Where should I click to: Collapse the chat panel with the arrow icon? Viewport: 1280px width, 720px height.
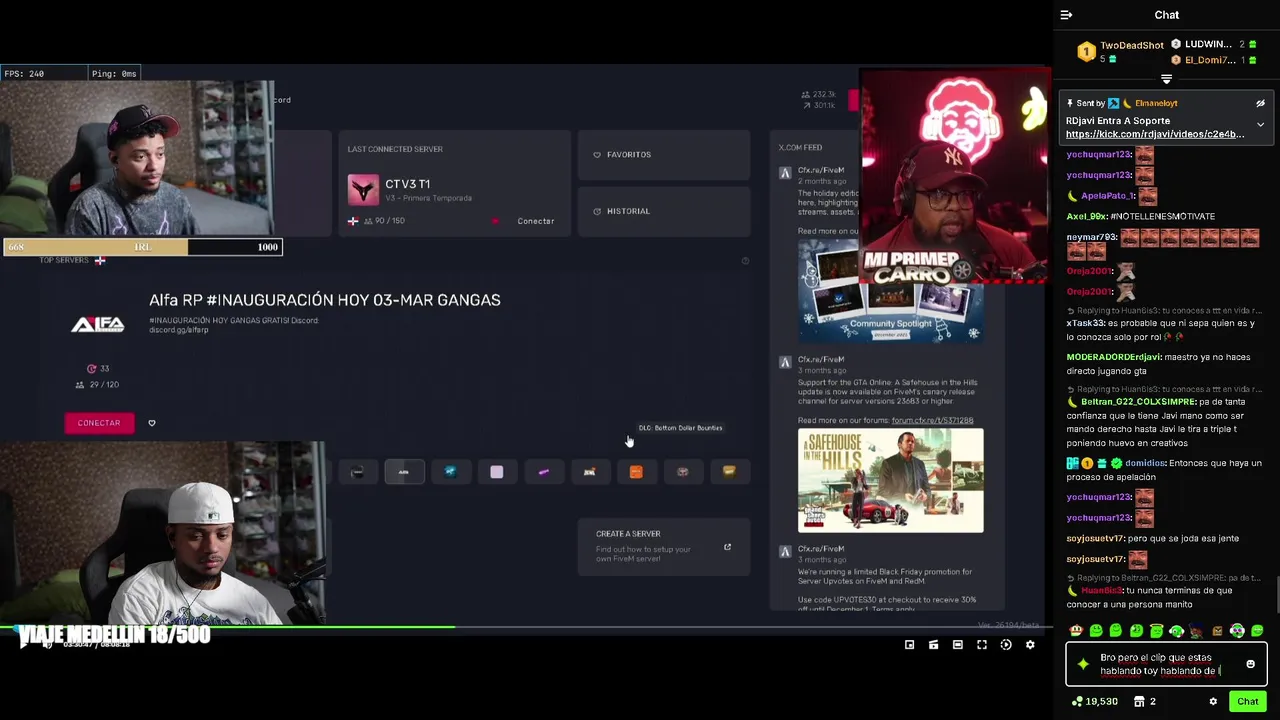[x=1066, y=15]
